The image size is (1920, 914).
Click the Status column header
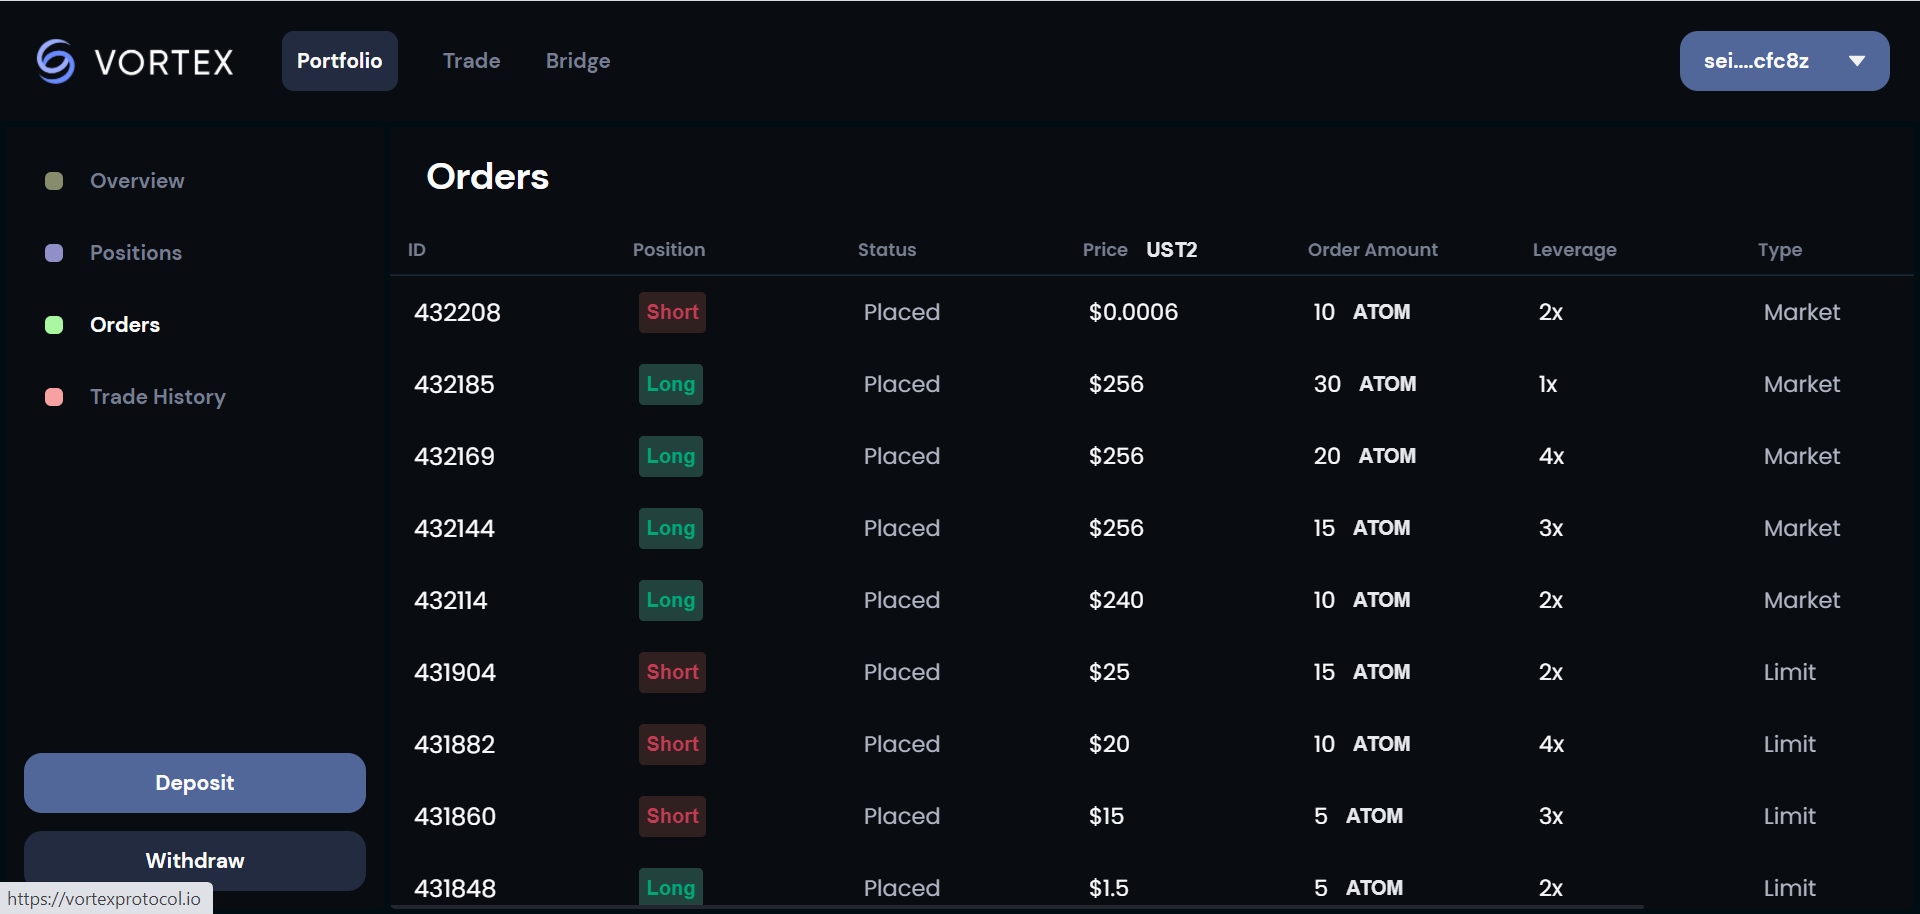[x=887, y=250]
